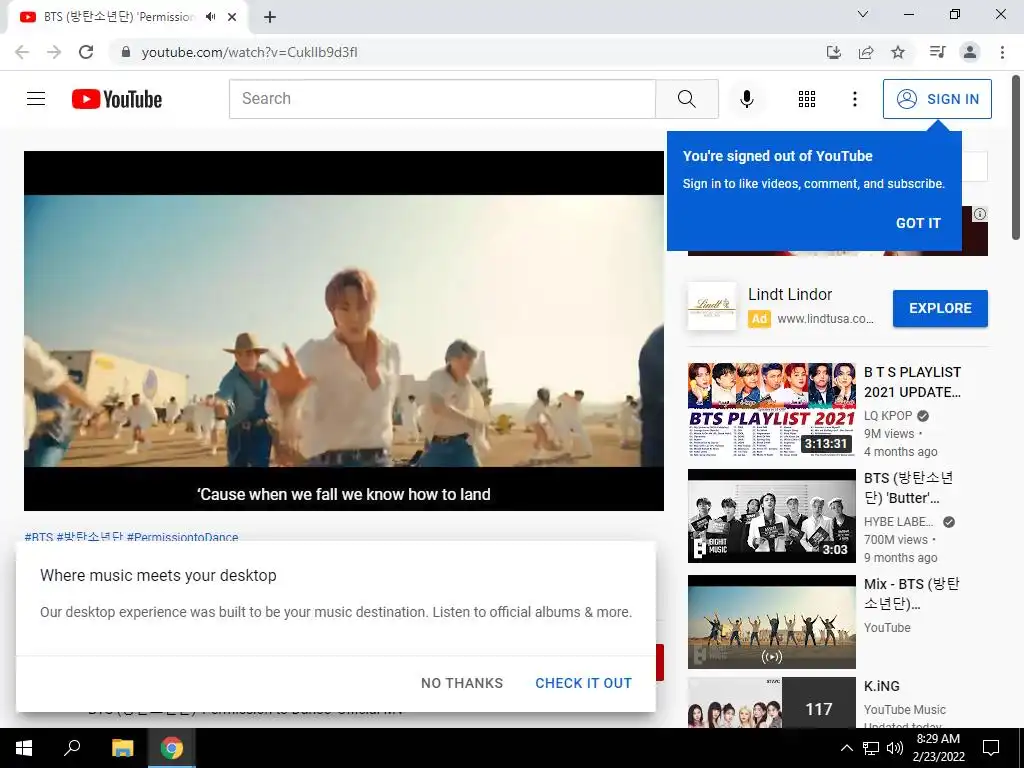Open Windows notification center

pos(991,748)
